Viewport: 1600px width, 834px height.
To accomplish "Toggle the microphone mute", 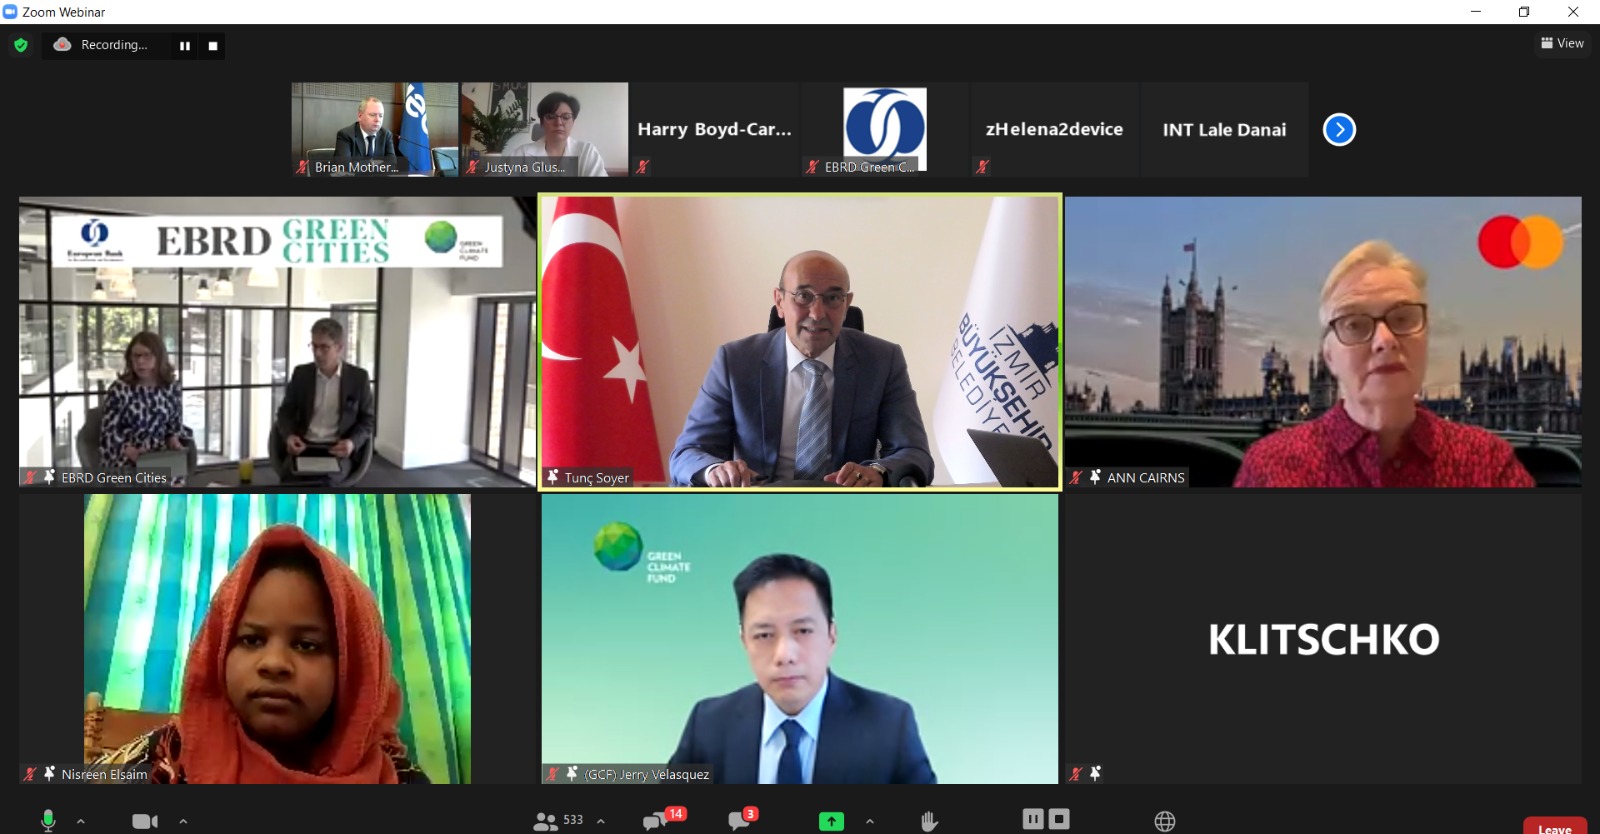I will pos(48,820).
